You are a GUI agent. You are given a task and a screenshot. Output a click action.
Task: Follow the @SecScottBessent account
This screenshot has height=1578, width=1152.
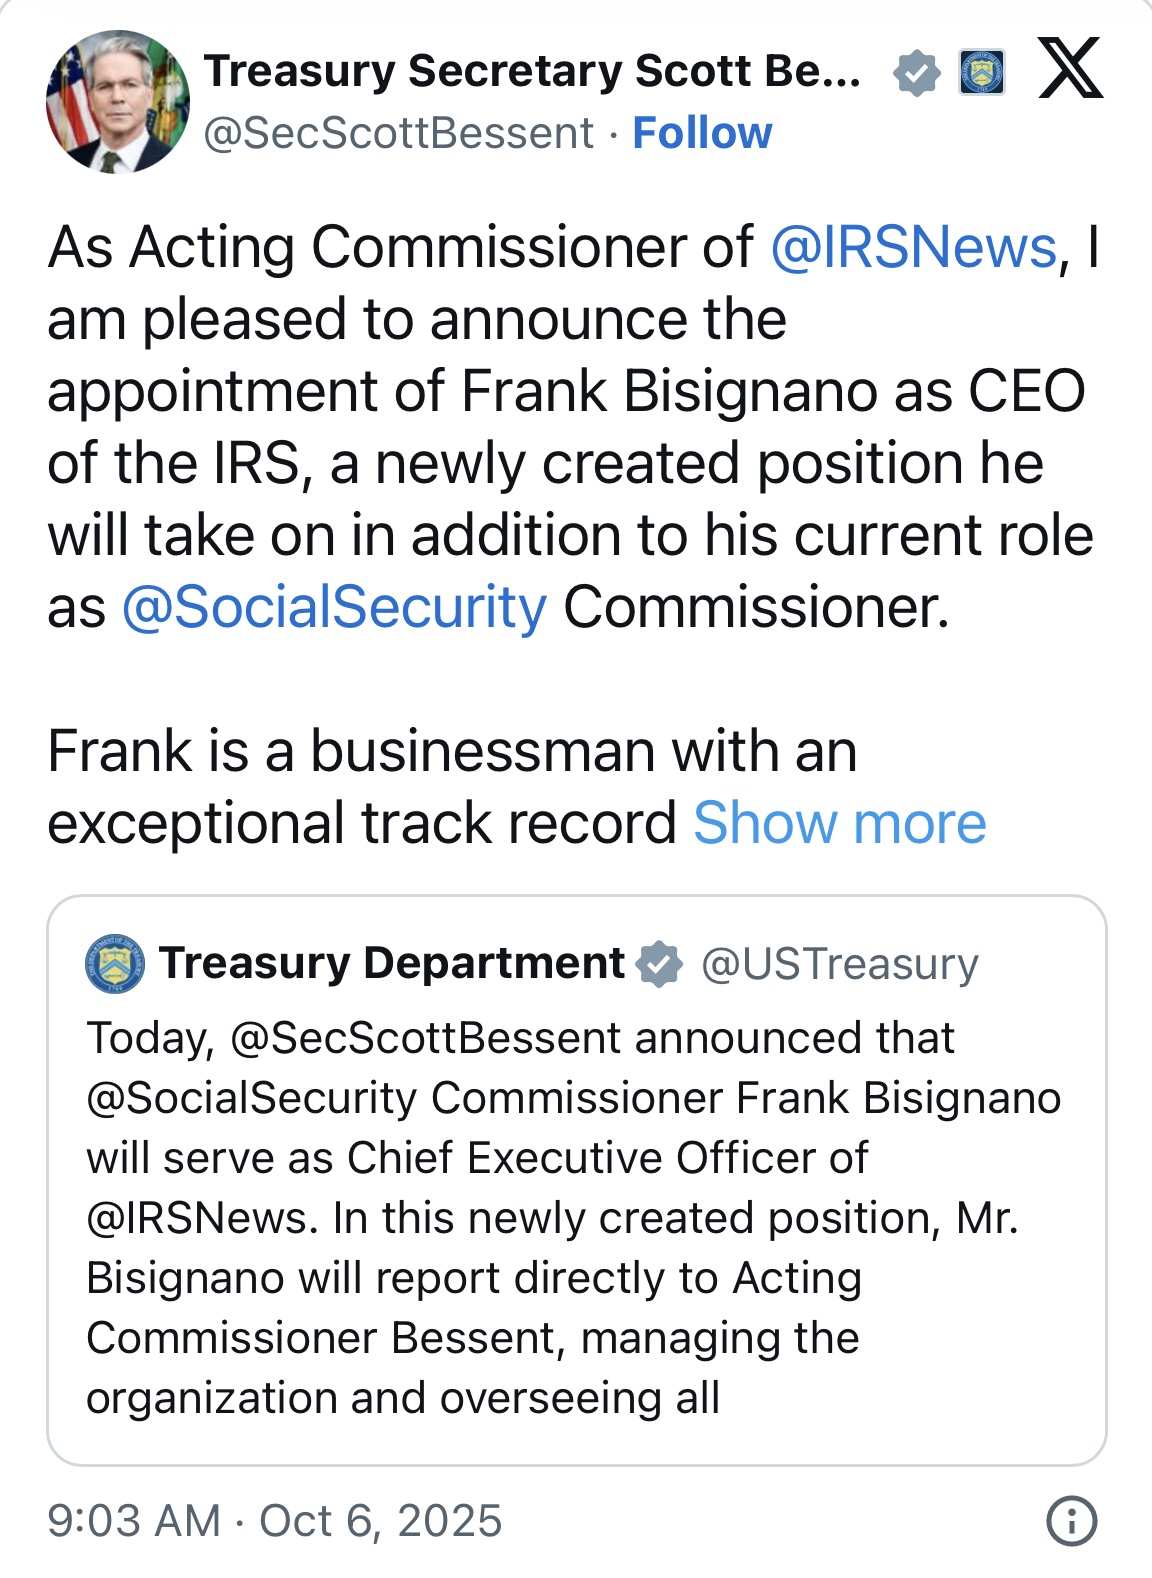(702, 133)
